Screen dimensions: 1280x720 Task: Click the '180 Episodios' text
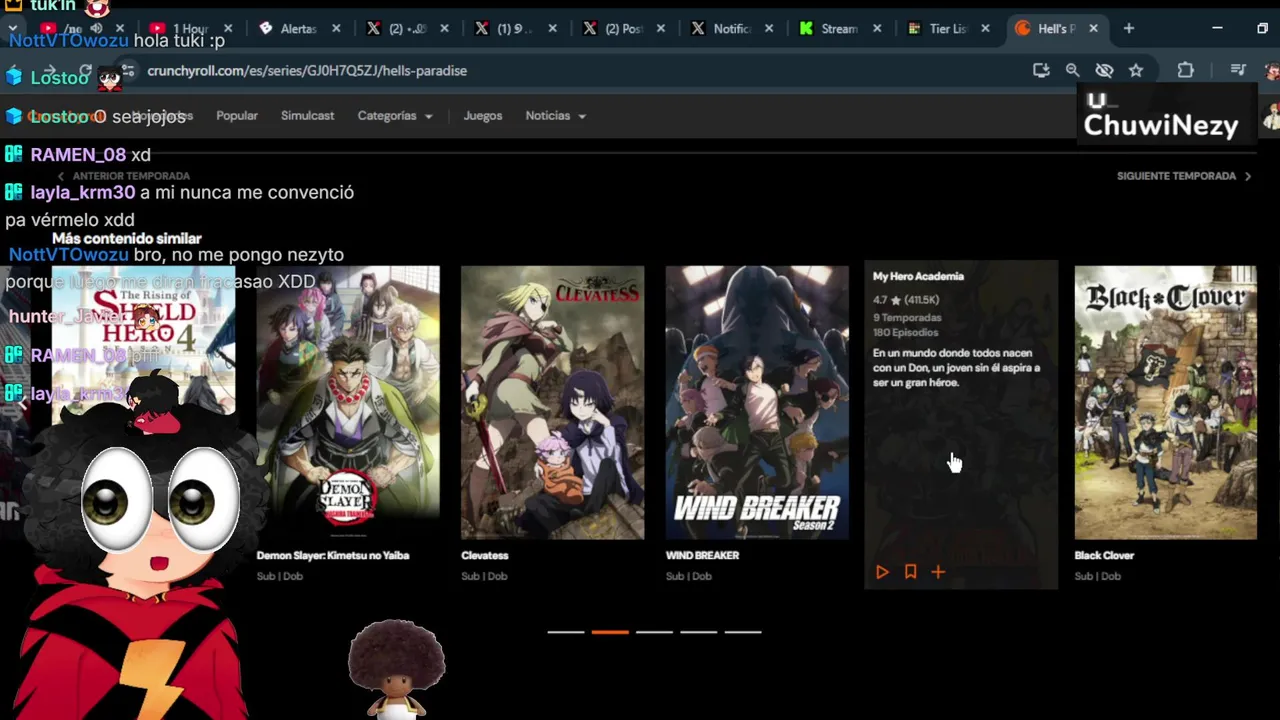906,332
